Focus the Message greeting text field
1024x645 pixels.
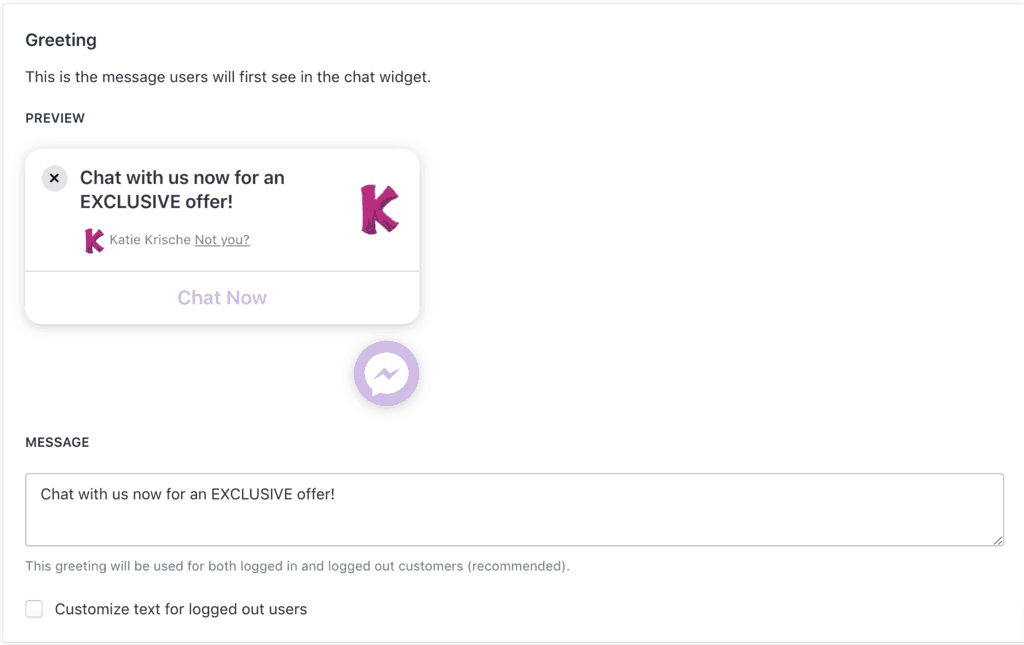(x=515, y=510)
